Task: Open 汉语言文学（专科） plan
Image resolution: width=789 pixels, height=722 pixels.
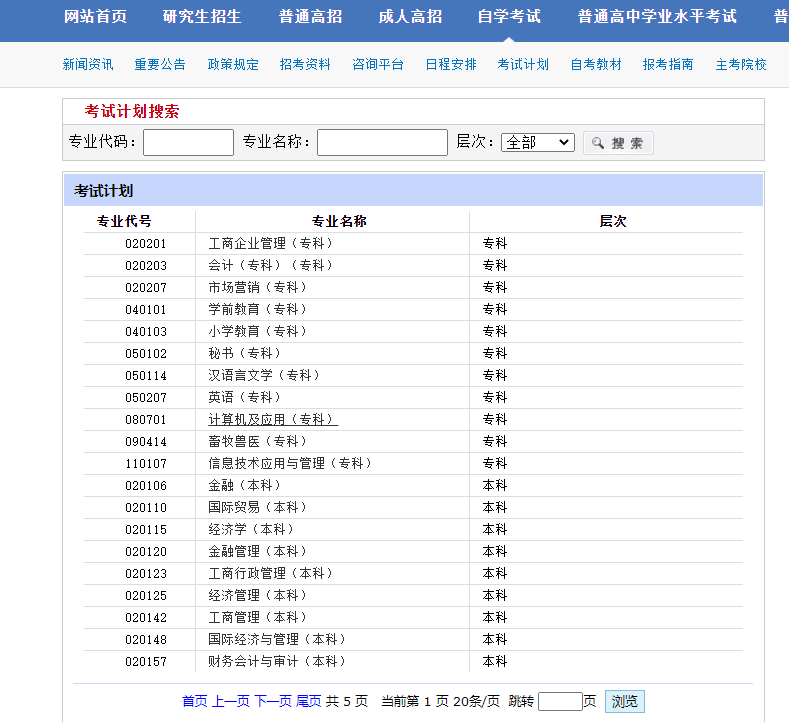Action: (264, 375)
